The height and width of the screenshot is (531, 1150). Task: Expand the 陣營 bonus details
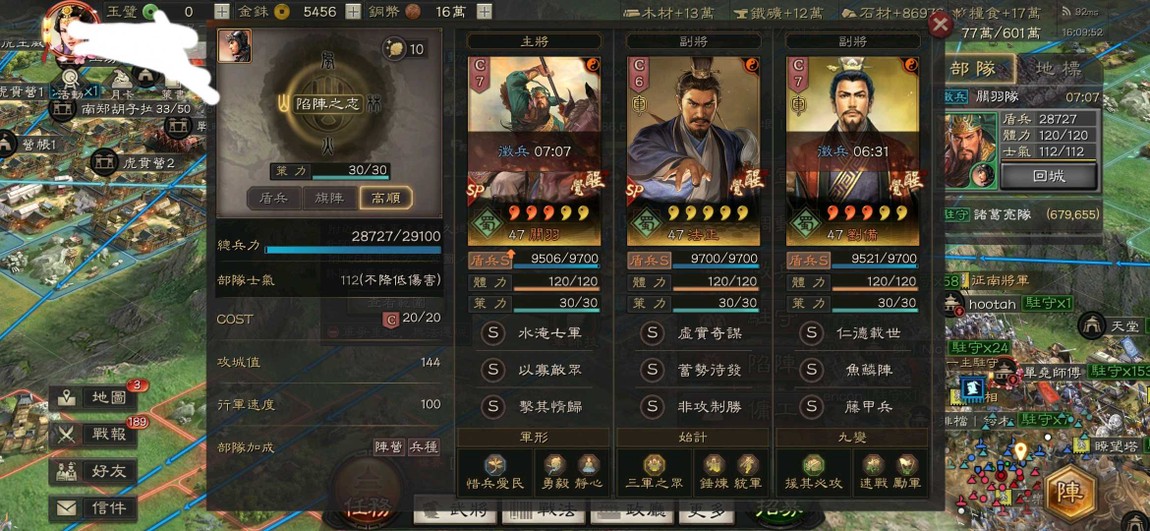(389, 447)
